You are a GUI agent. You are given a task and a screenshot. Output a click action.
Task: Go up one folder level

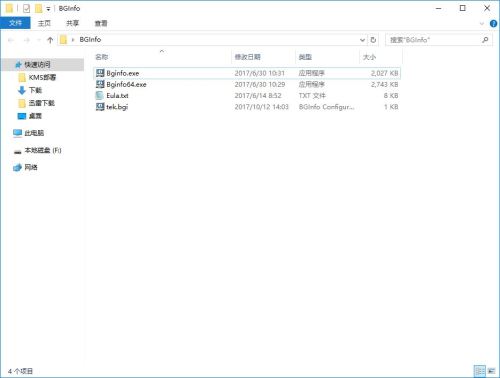tap(50, 40)
